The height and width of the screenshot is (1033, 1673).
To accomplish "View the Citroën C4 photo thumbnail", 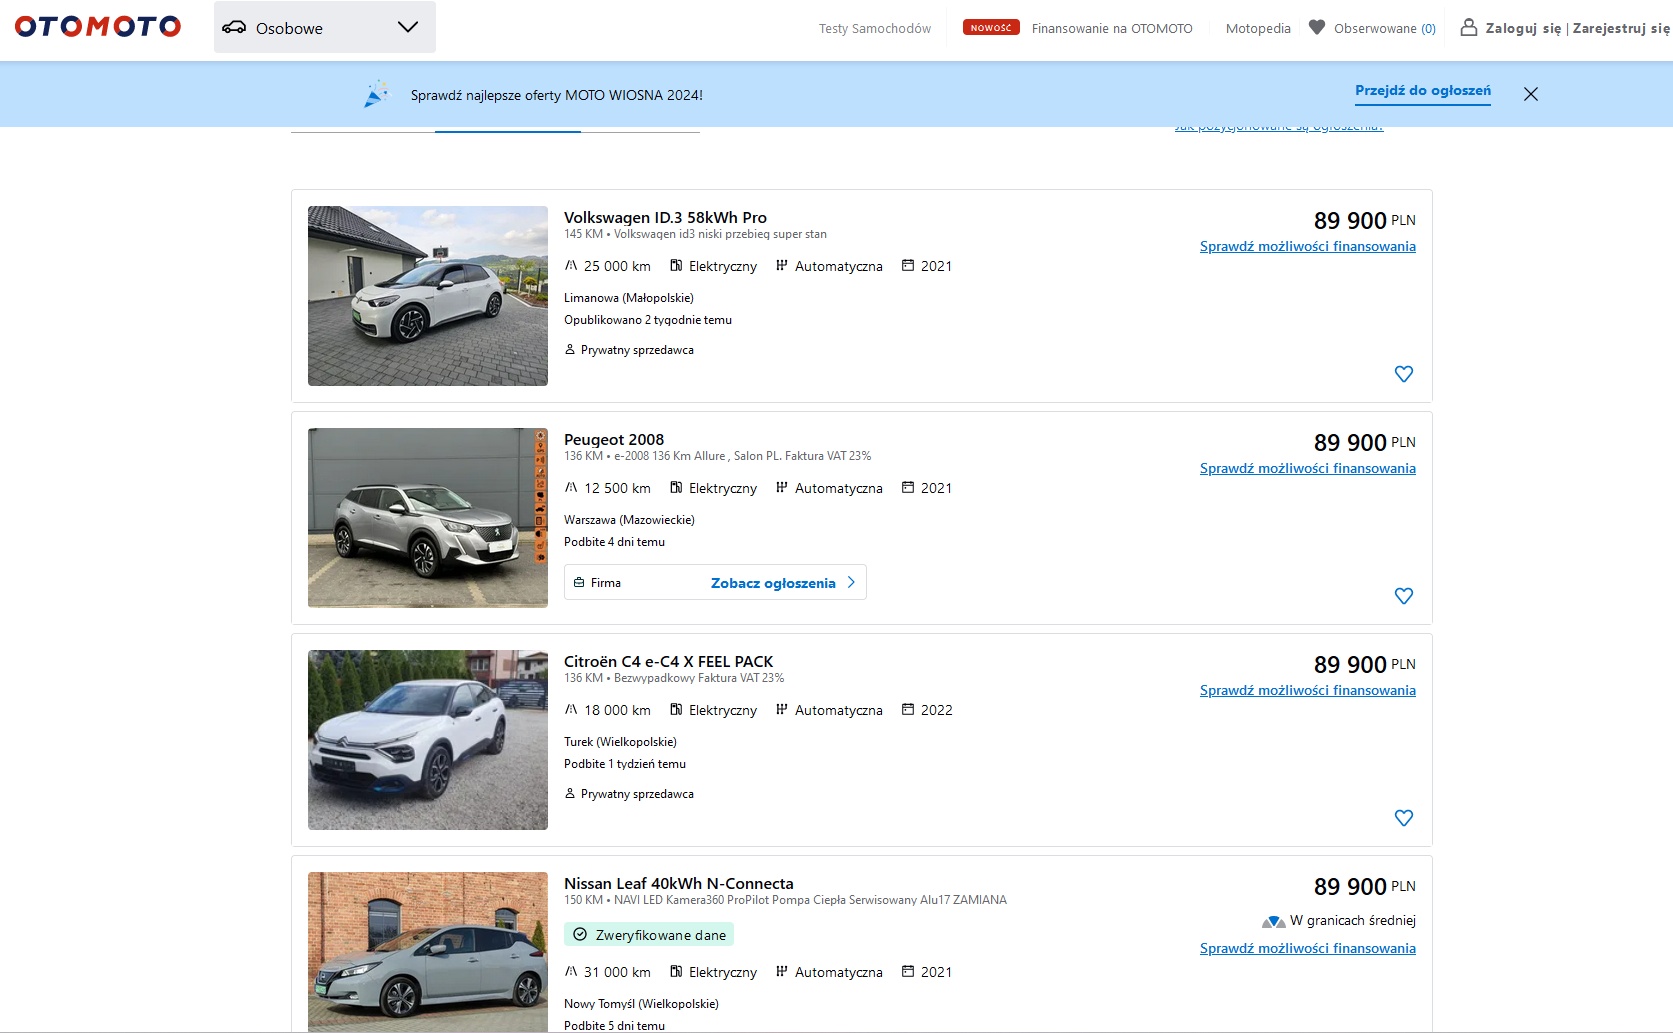I will (428, 740).
